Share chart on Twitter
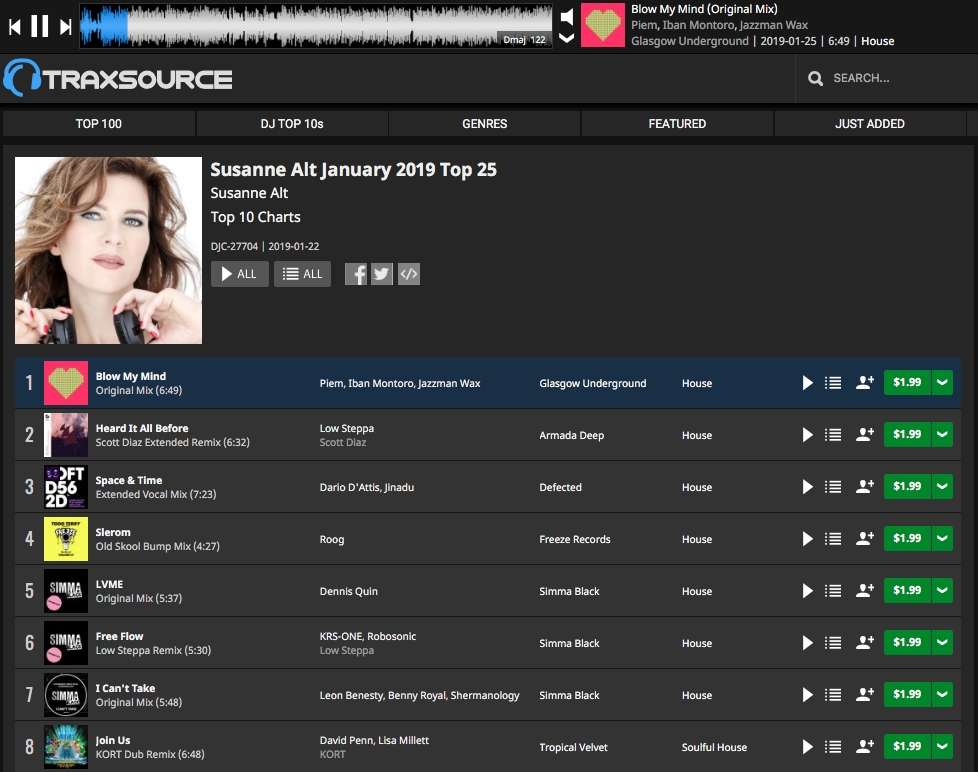This screenshot has height=772, width=978. (382, 274)
